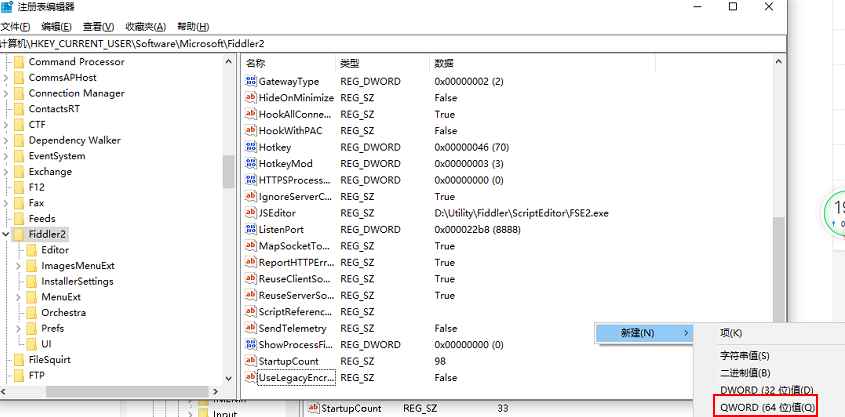Select the Editor subkey under Fiddler2
Screen dimensions: 845x417
point(55,250)
